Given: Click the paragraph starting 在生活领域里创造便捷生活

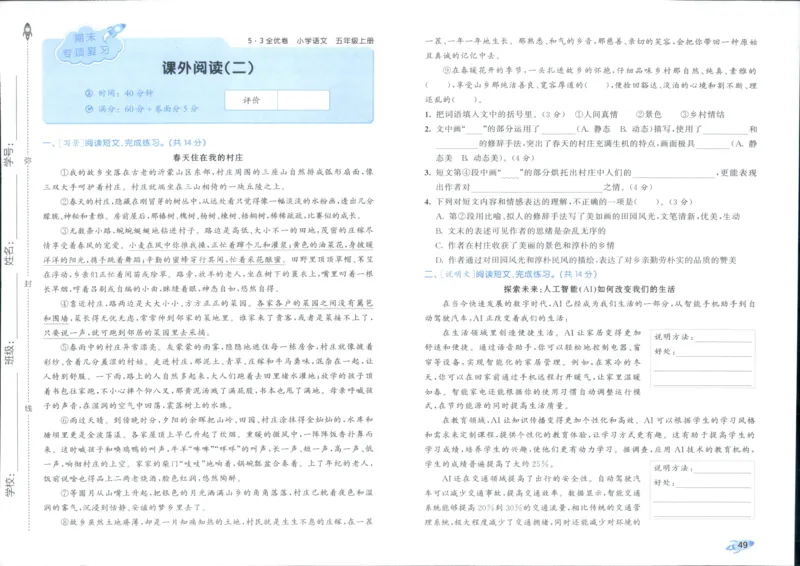Looking at the screenshot, I should pos(533,369).
